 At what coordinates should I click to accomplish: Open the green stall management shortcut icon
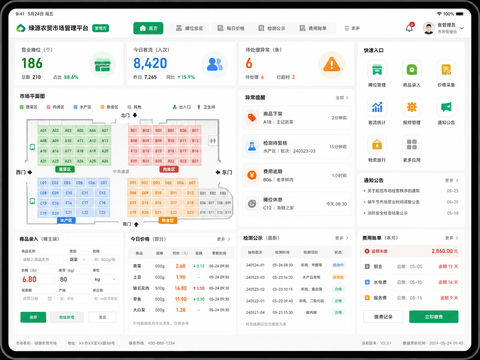(377, 70)
